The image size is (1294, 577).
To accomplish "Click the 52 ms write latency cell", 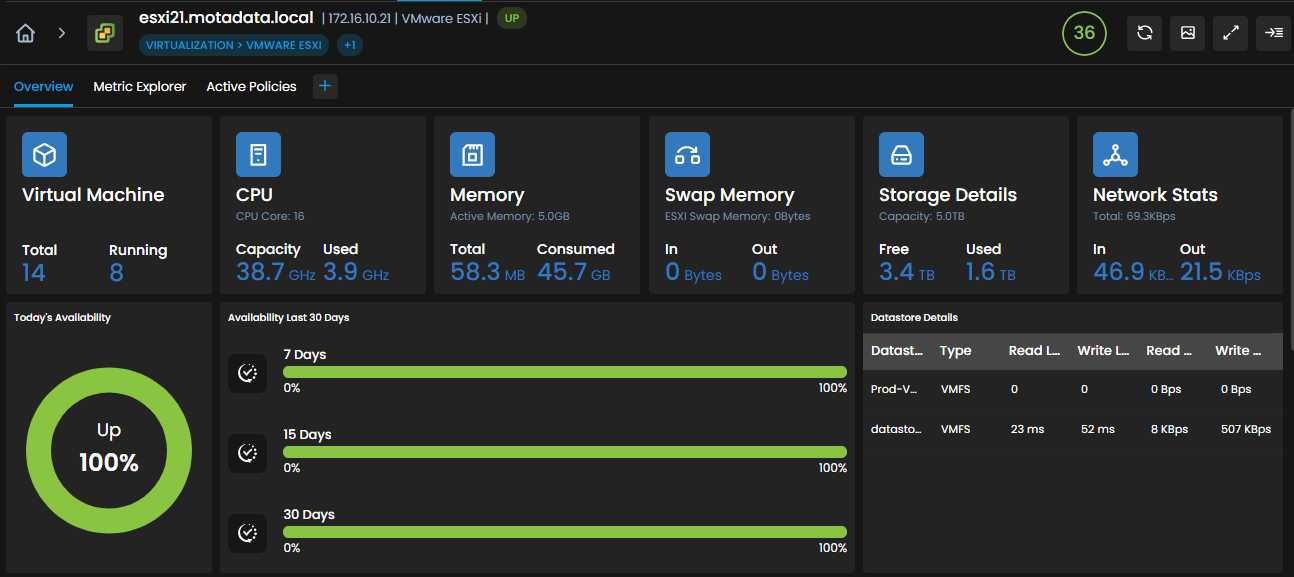I will point(1097,429).
